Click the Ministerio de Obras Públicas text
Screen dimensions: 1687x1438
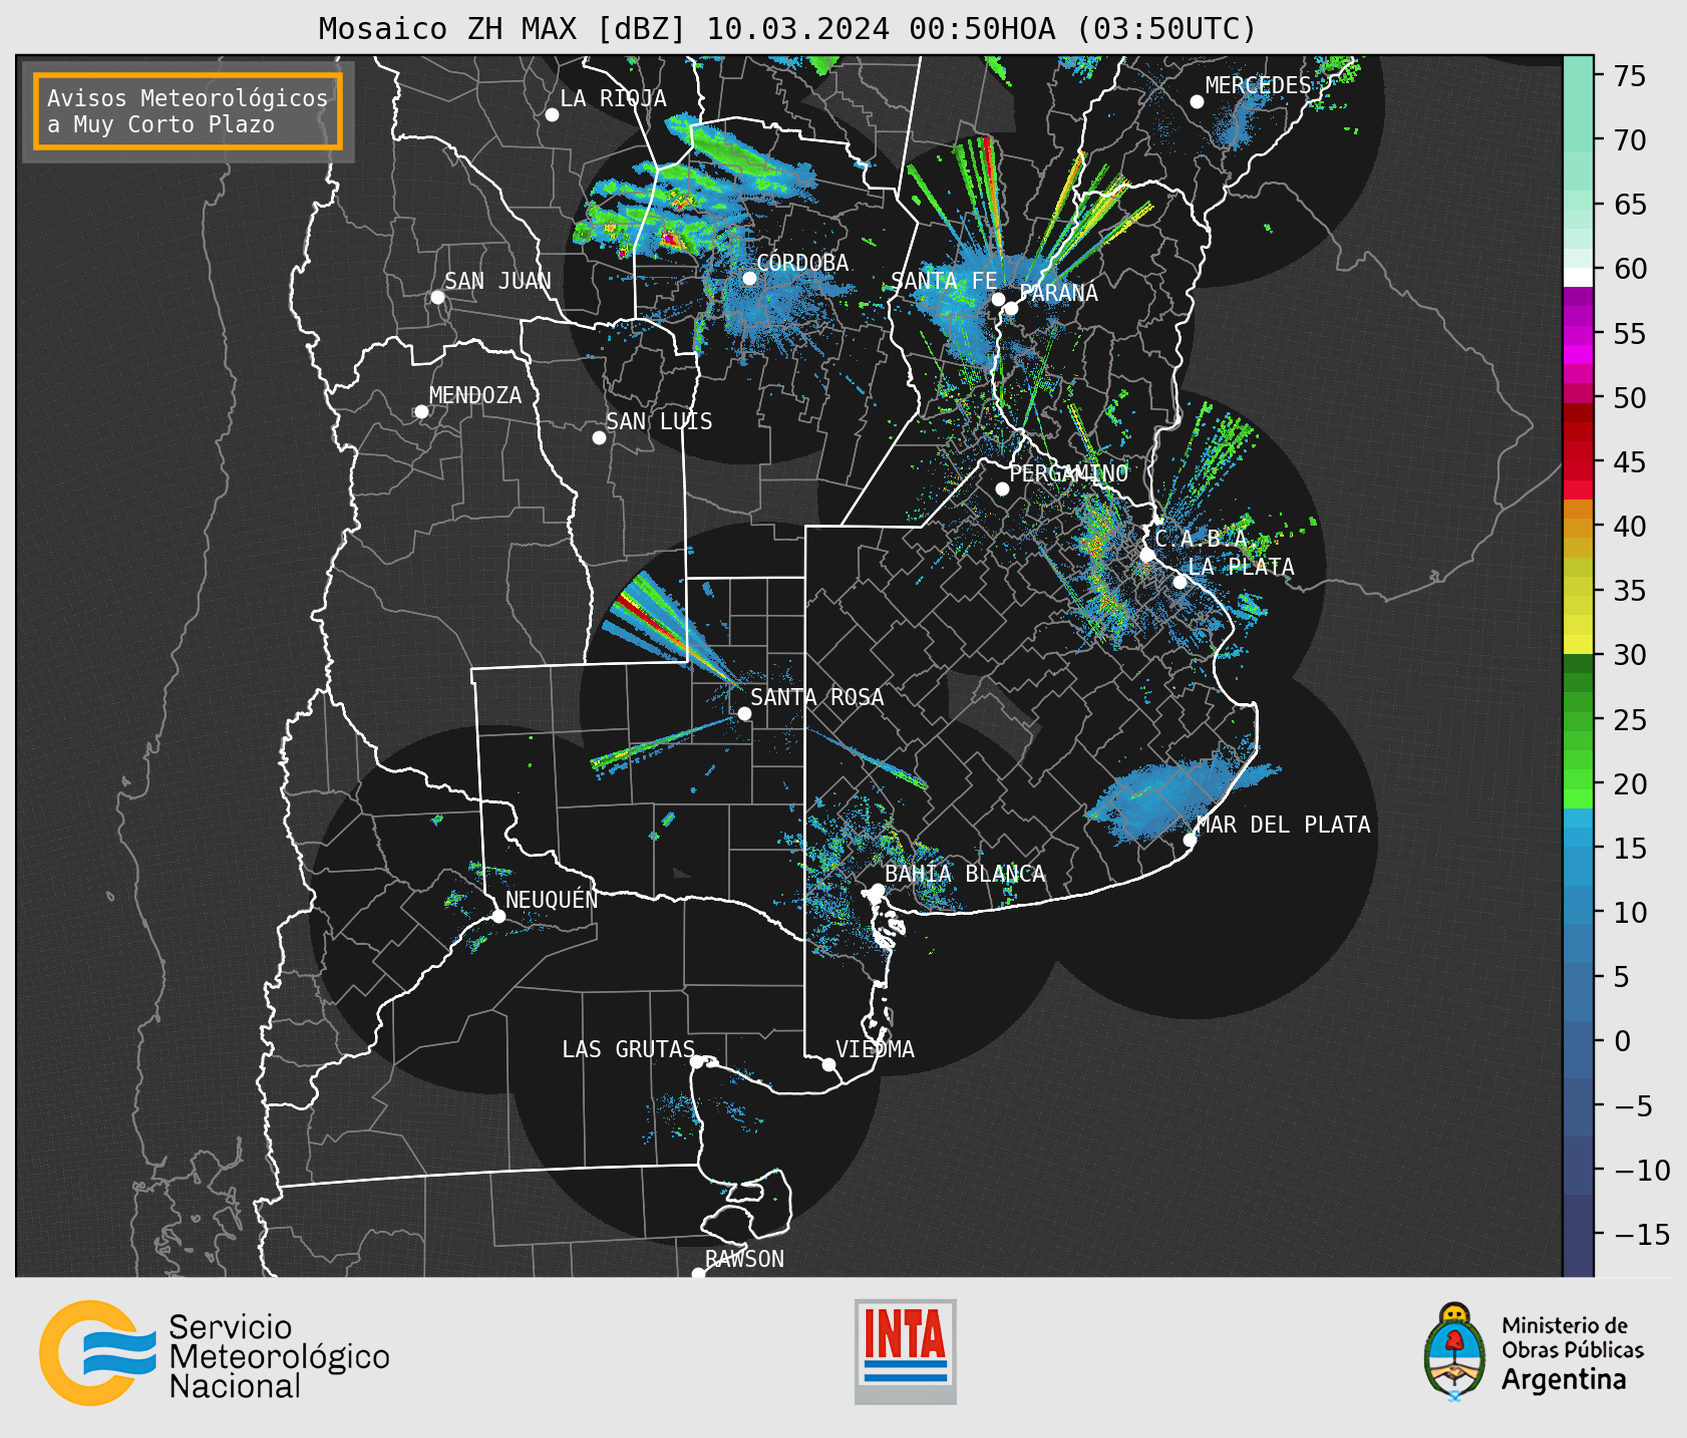click(x=1572, y=1337)
